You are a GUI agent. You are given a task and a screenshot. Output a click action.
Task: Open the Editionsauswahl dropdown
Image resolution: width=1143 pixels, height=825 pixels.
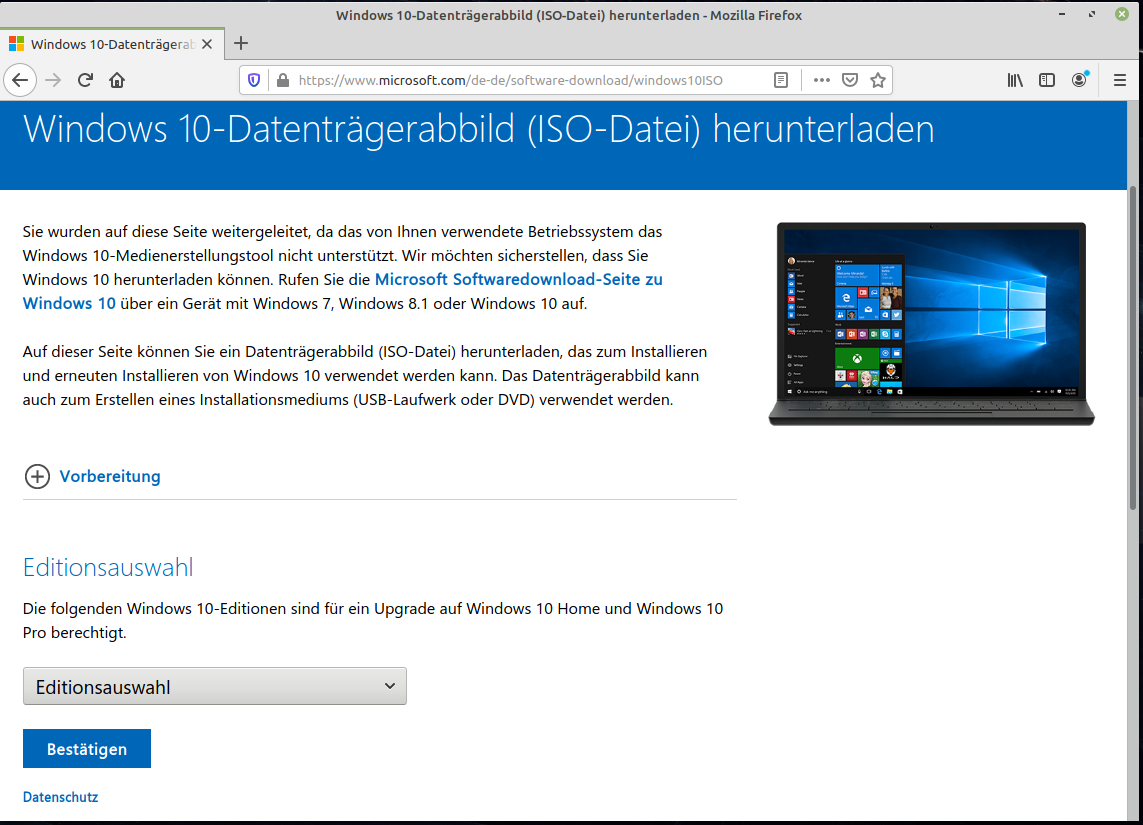click(x=214, y=687)
